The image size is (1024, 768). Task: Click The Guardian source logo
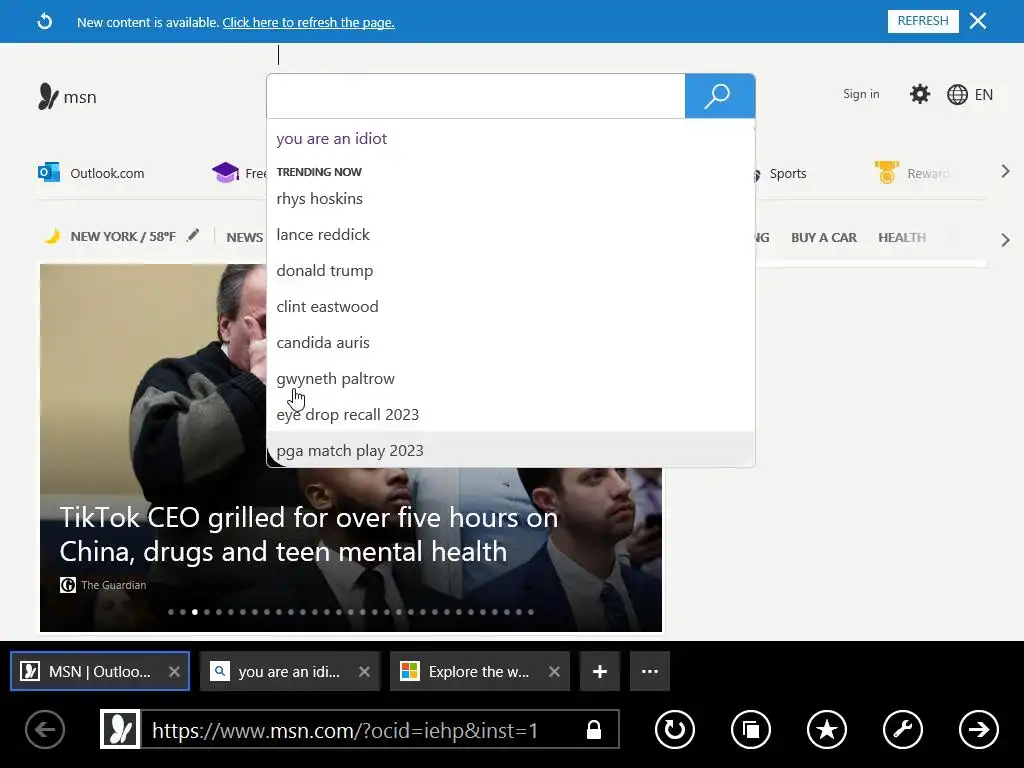click(x=68, y=585)
